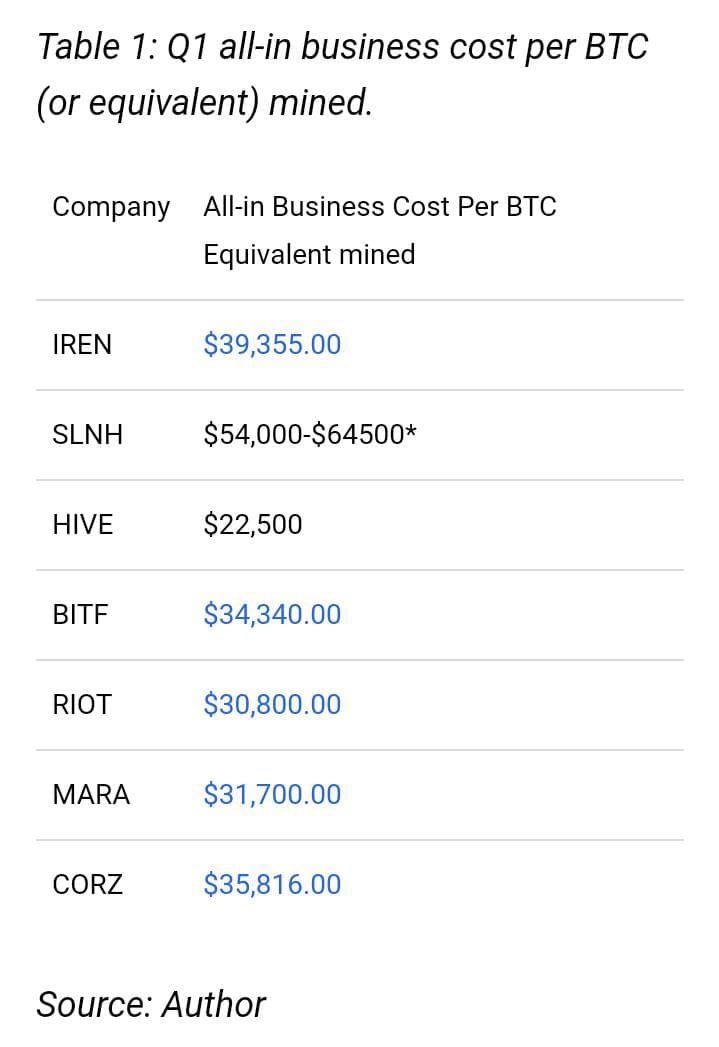
Task: Click the HIVE company name
Action: 83,524
